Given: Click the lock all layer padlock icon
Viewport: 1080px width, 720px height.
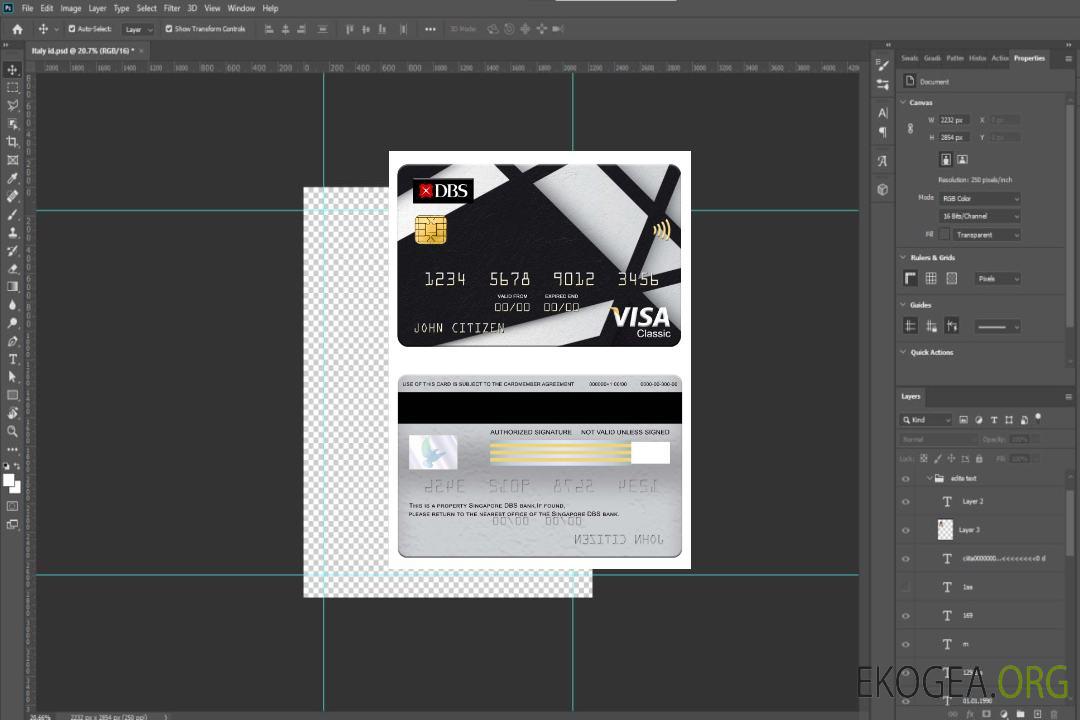Looking at the screenshot, I should 979,458.
